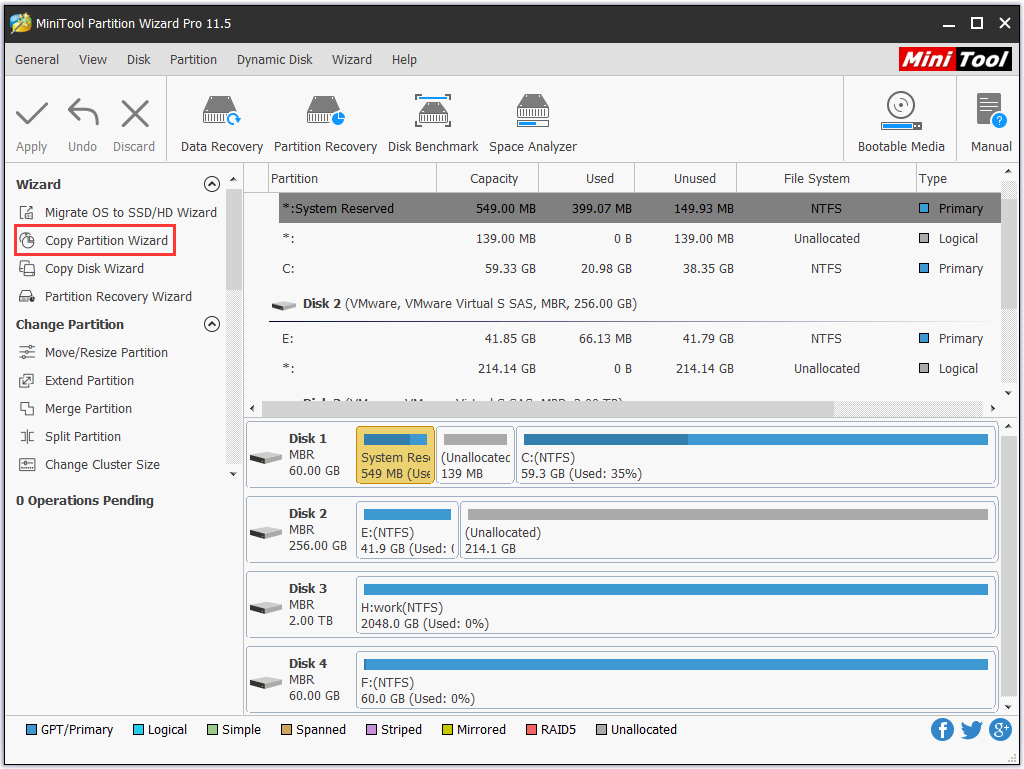Screen dimensions: 1024x769
Task: Open the Help menu
Action: pyautogui.click(x=404, y=59)
